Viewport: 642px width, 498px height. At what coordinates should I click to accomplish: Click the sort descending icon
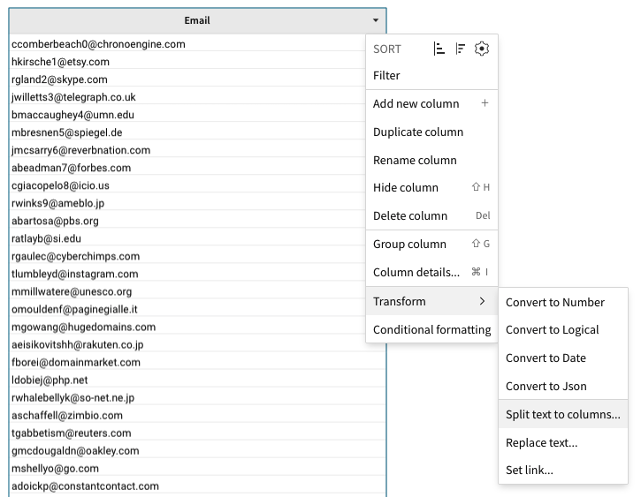pyautogui.click(x=460, y=48)
